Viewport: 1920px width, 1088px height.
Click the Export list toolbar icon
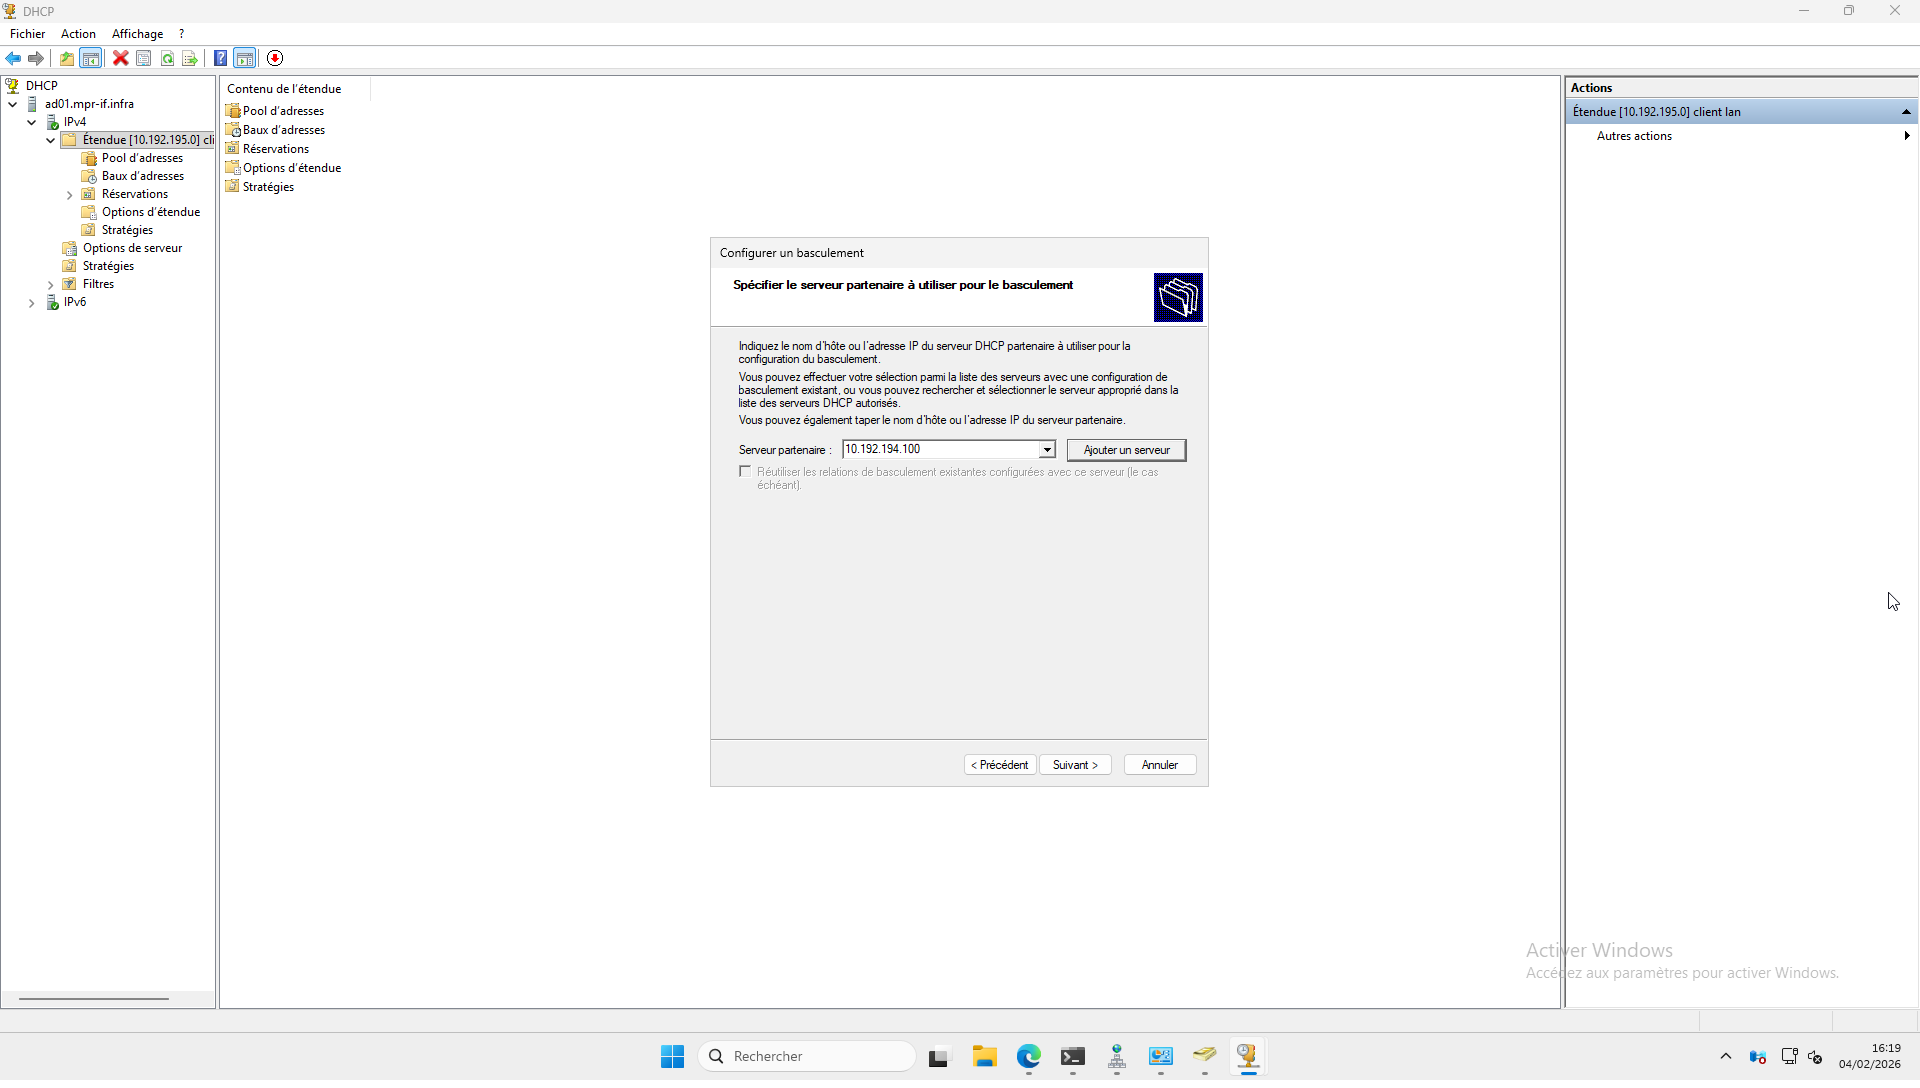click(x=190, y=58)
